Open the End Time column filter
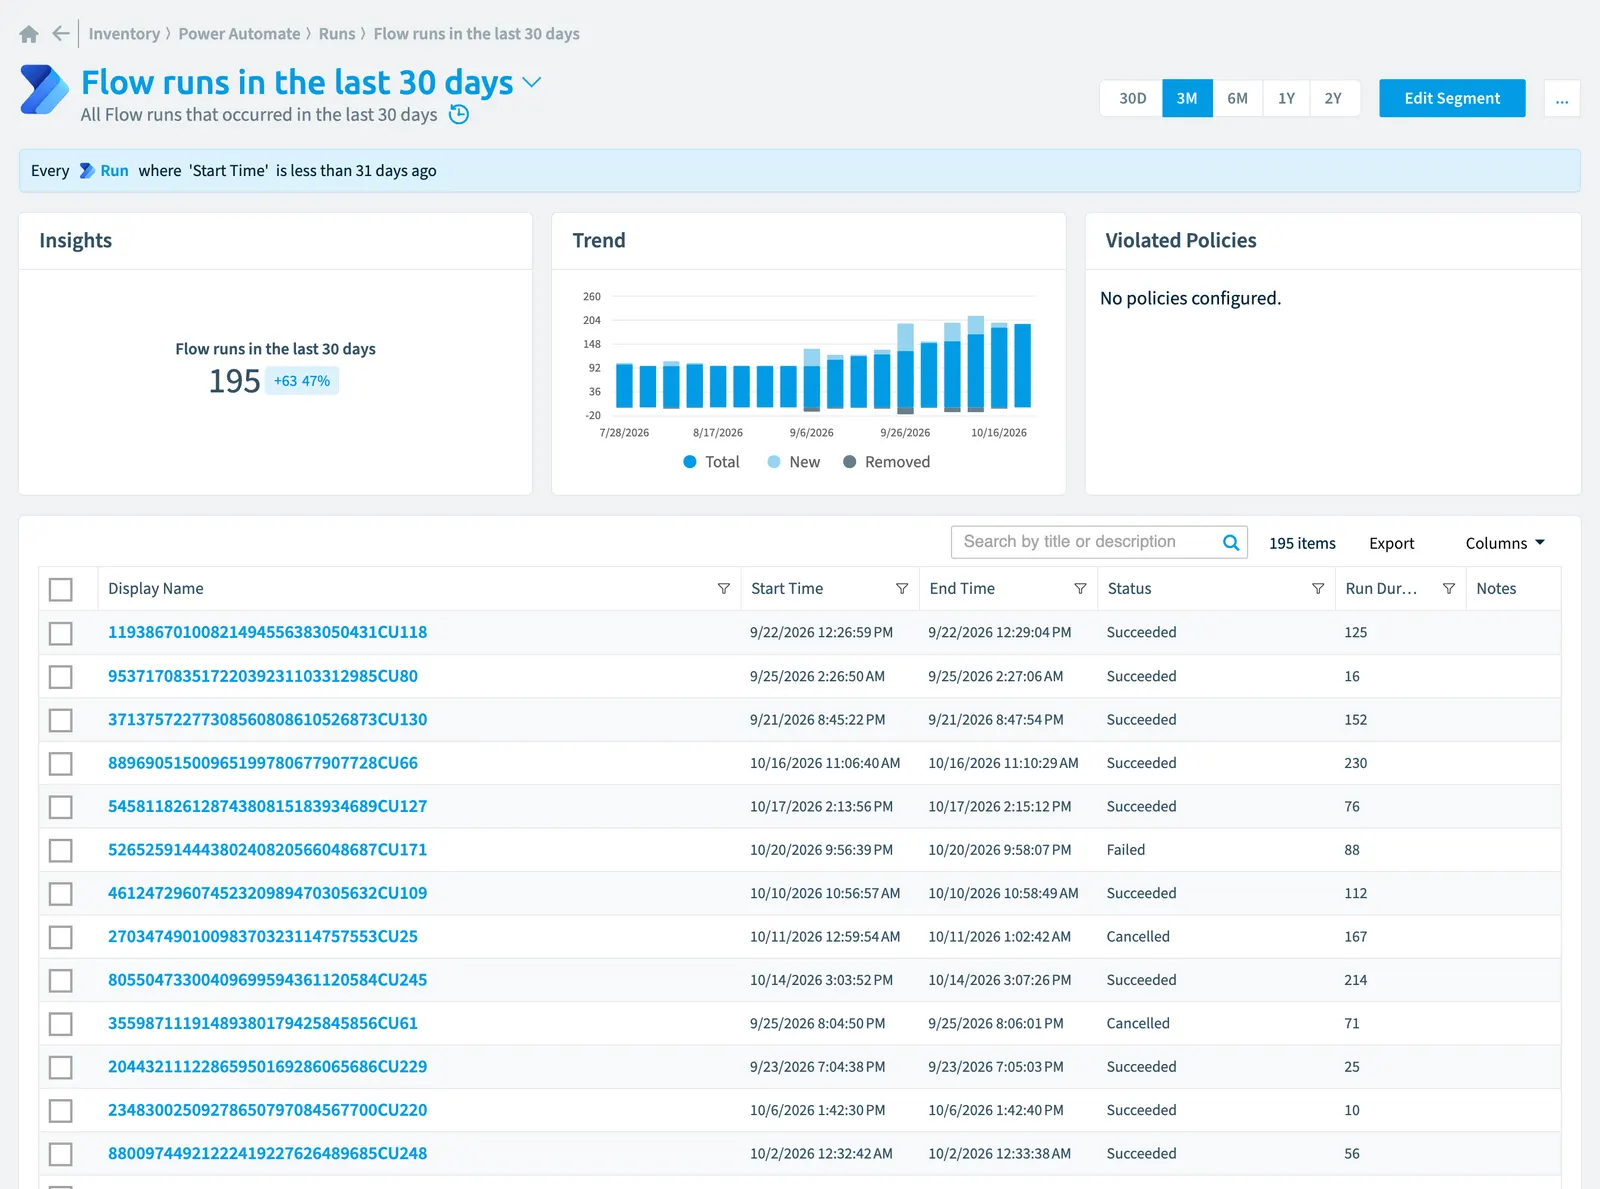Screen dimensions: 1600x1189 (1080, 589)
